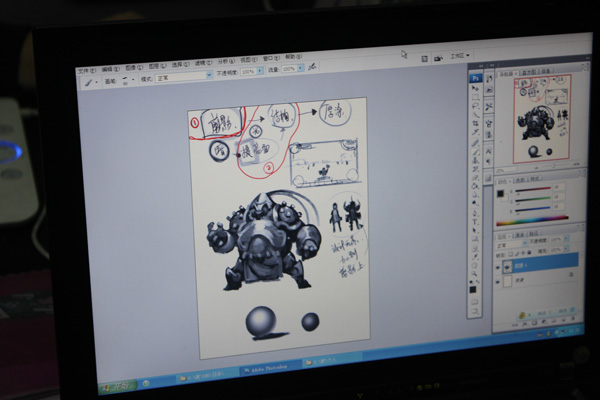The image size is (600, 400).
Task: Click the toolbox foreground color swatch
Action: [x=473, y=290]
